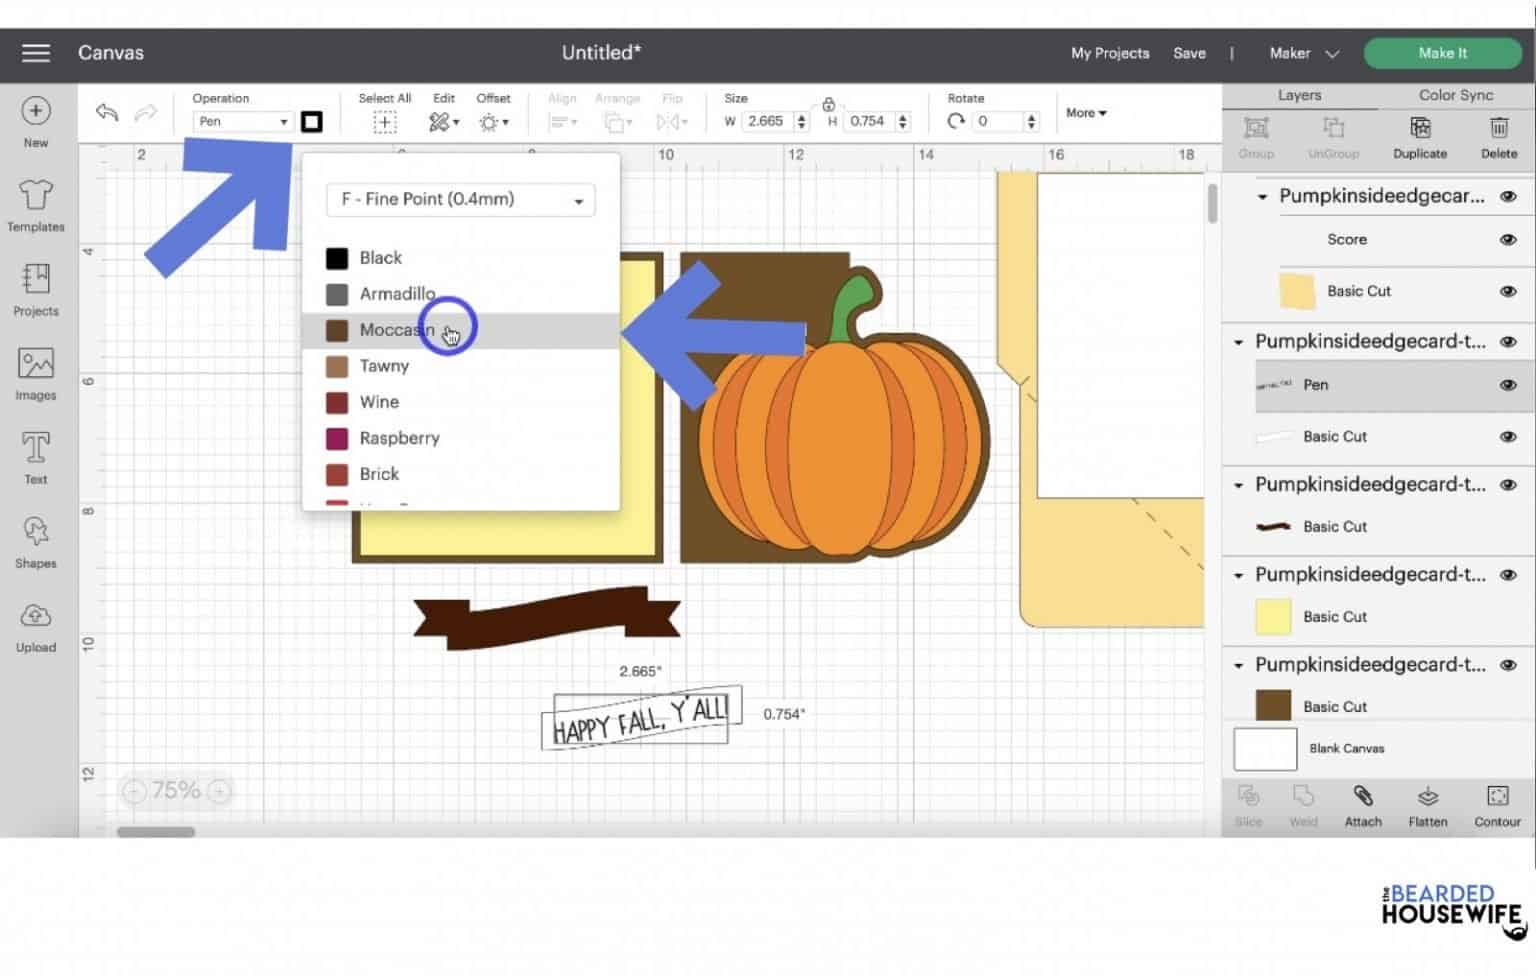The image size is (1536, 976).
Task: Open the hamburger menu
Action: 35,53
